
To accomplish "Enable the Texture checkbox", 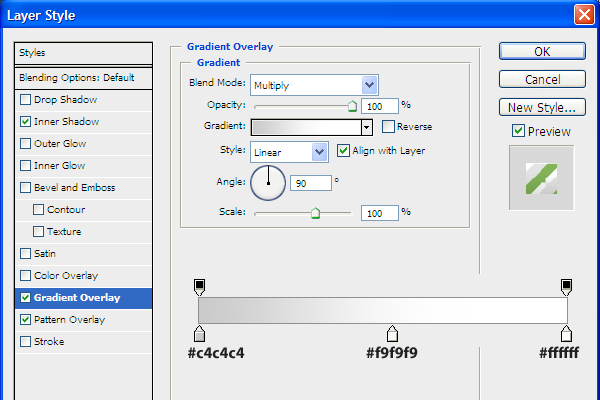I will [38, 232].
